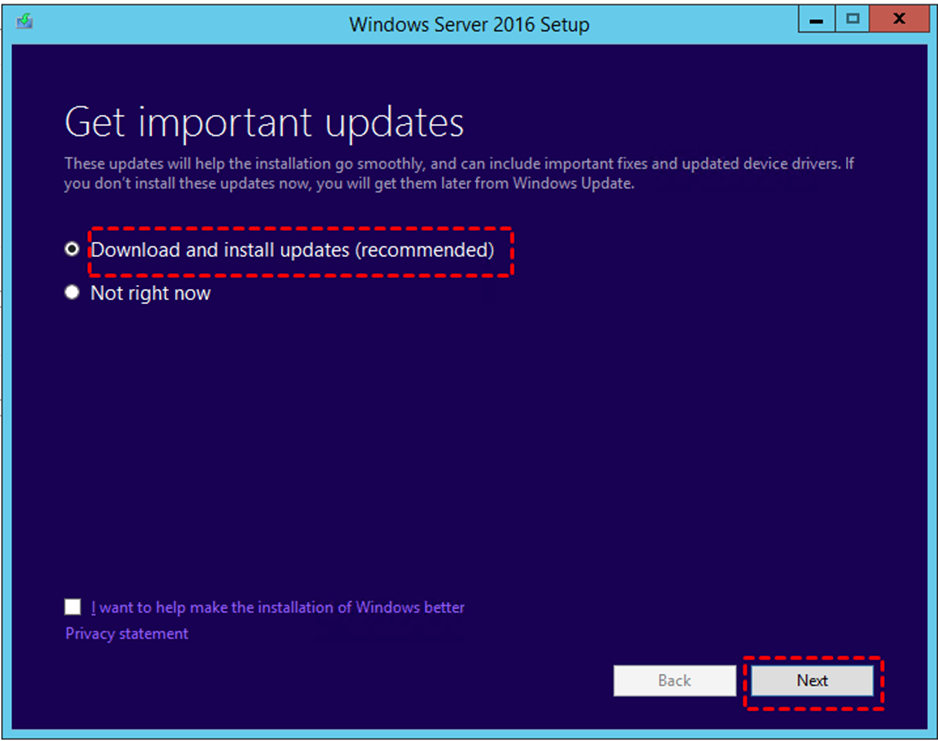Click the word "(recommended)" in the first option
The height and width of the screenshot is (741, 938).
point(425,250)
